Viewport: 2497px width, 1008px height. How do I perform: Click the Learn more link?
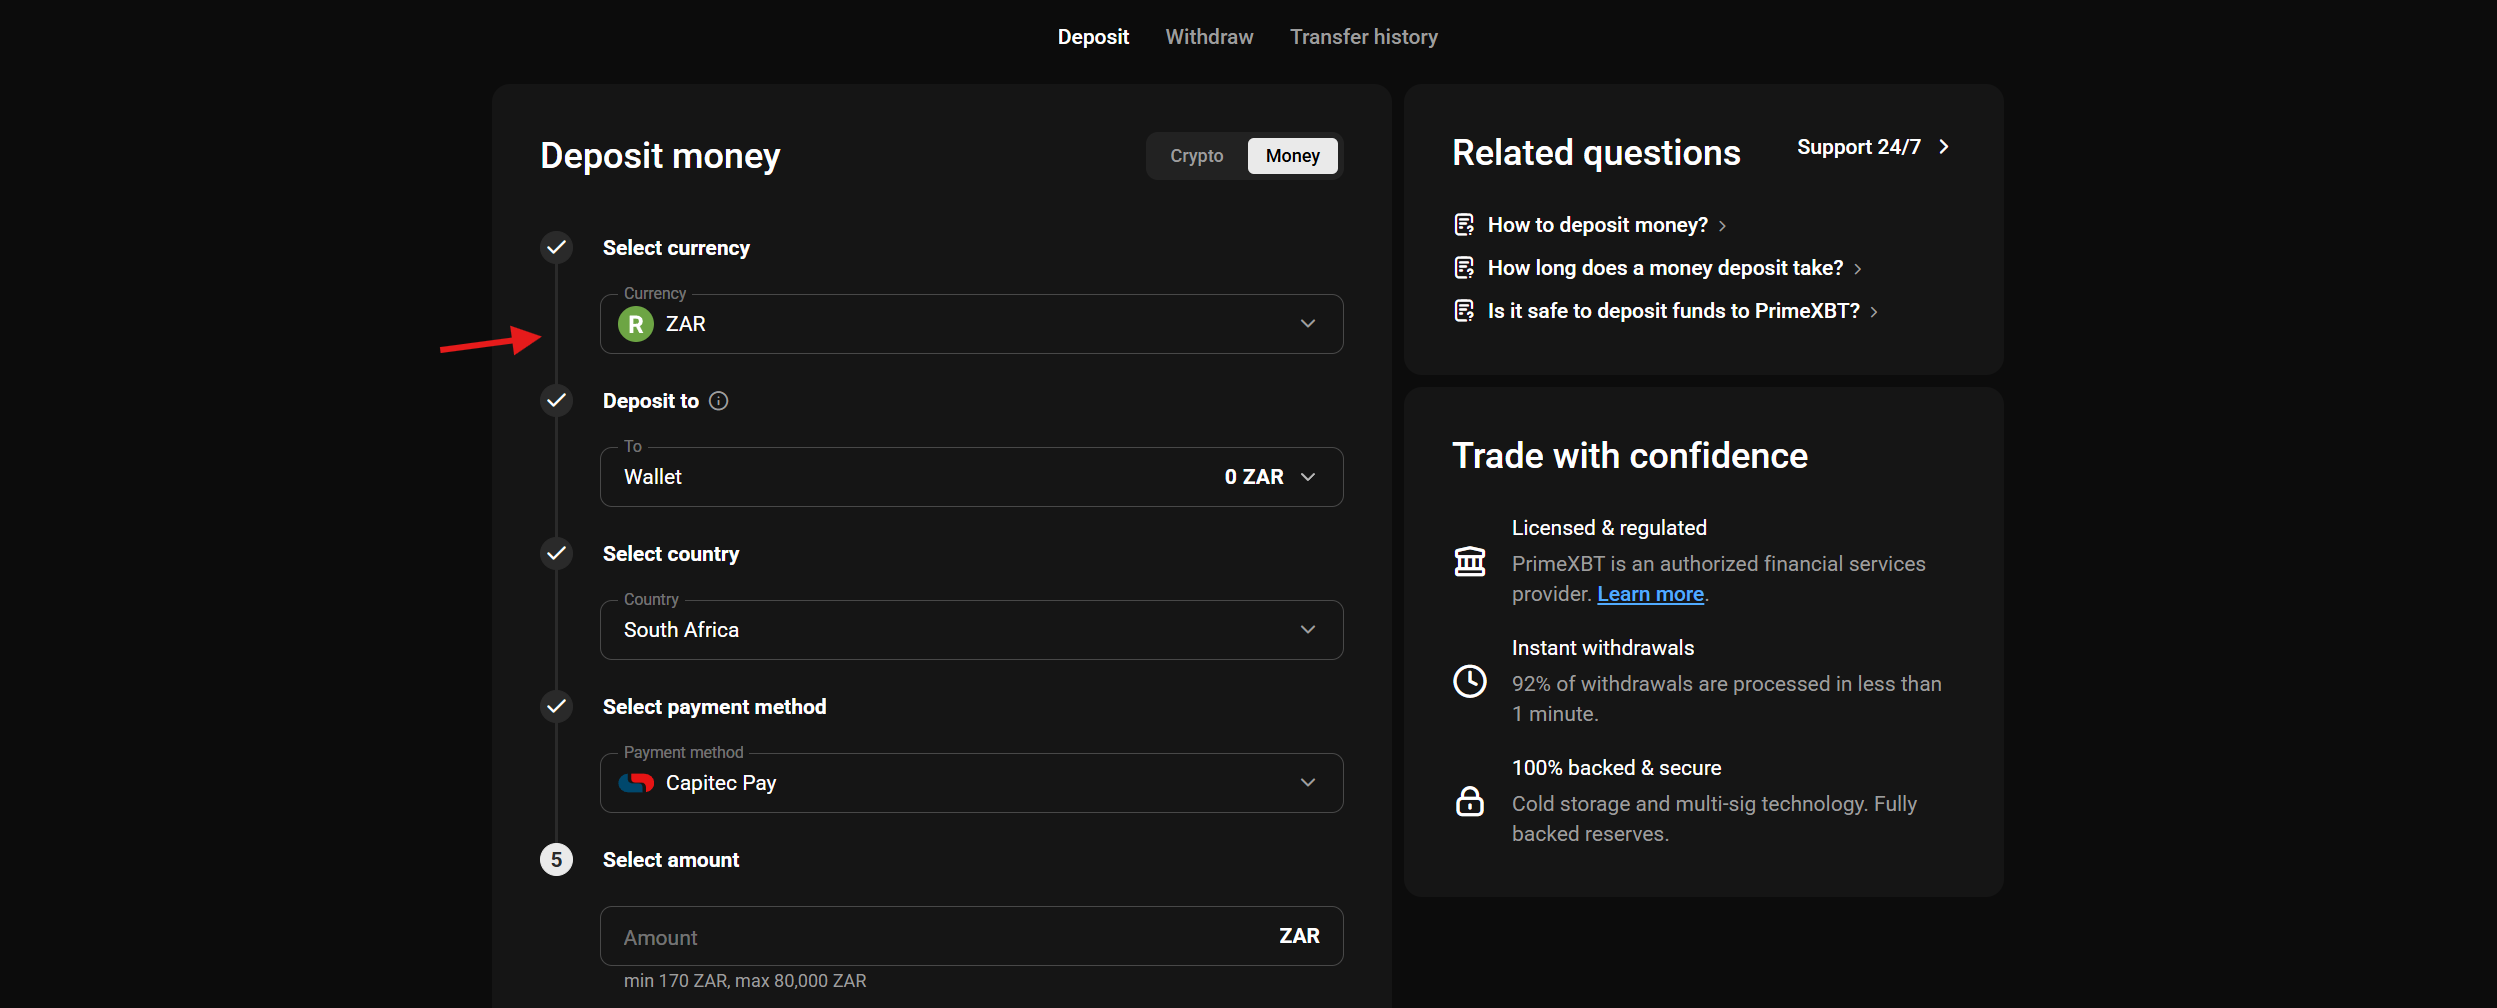(1650, 593)
